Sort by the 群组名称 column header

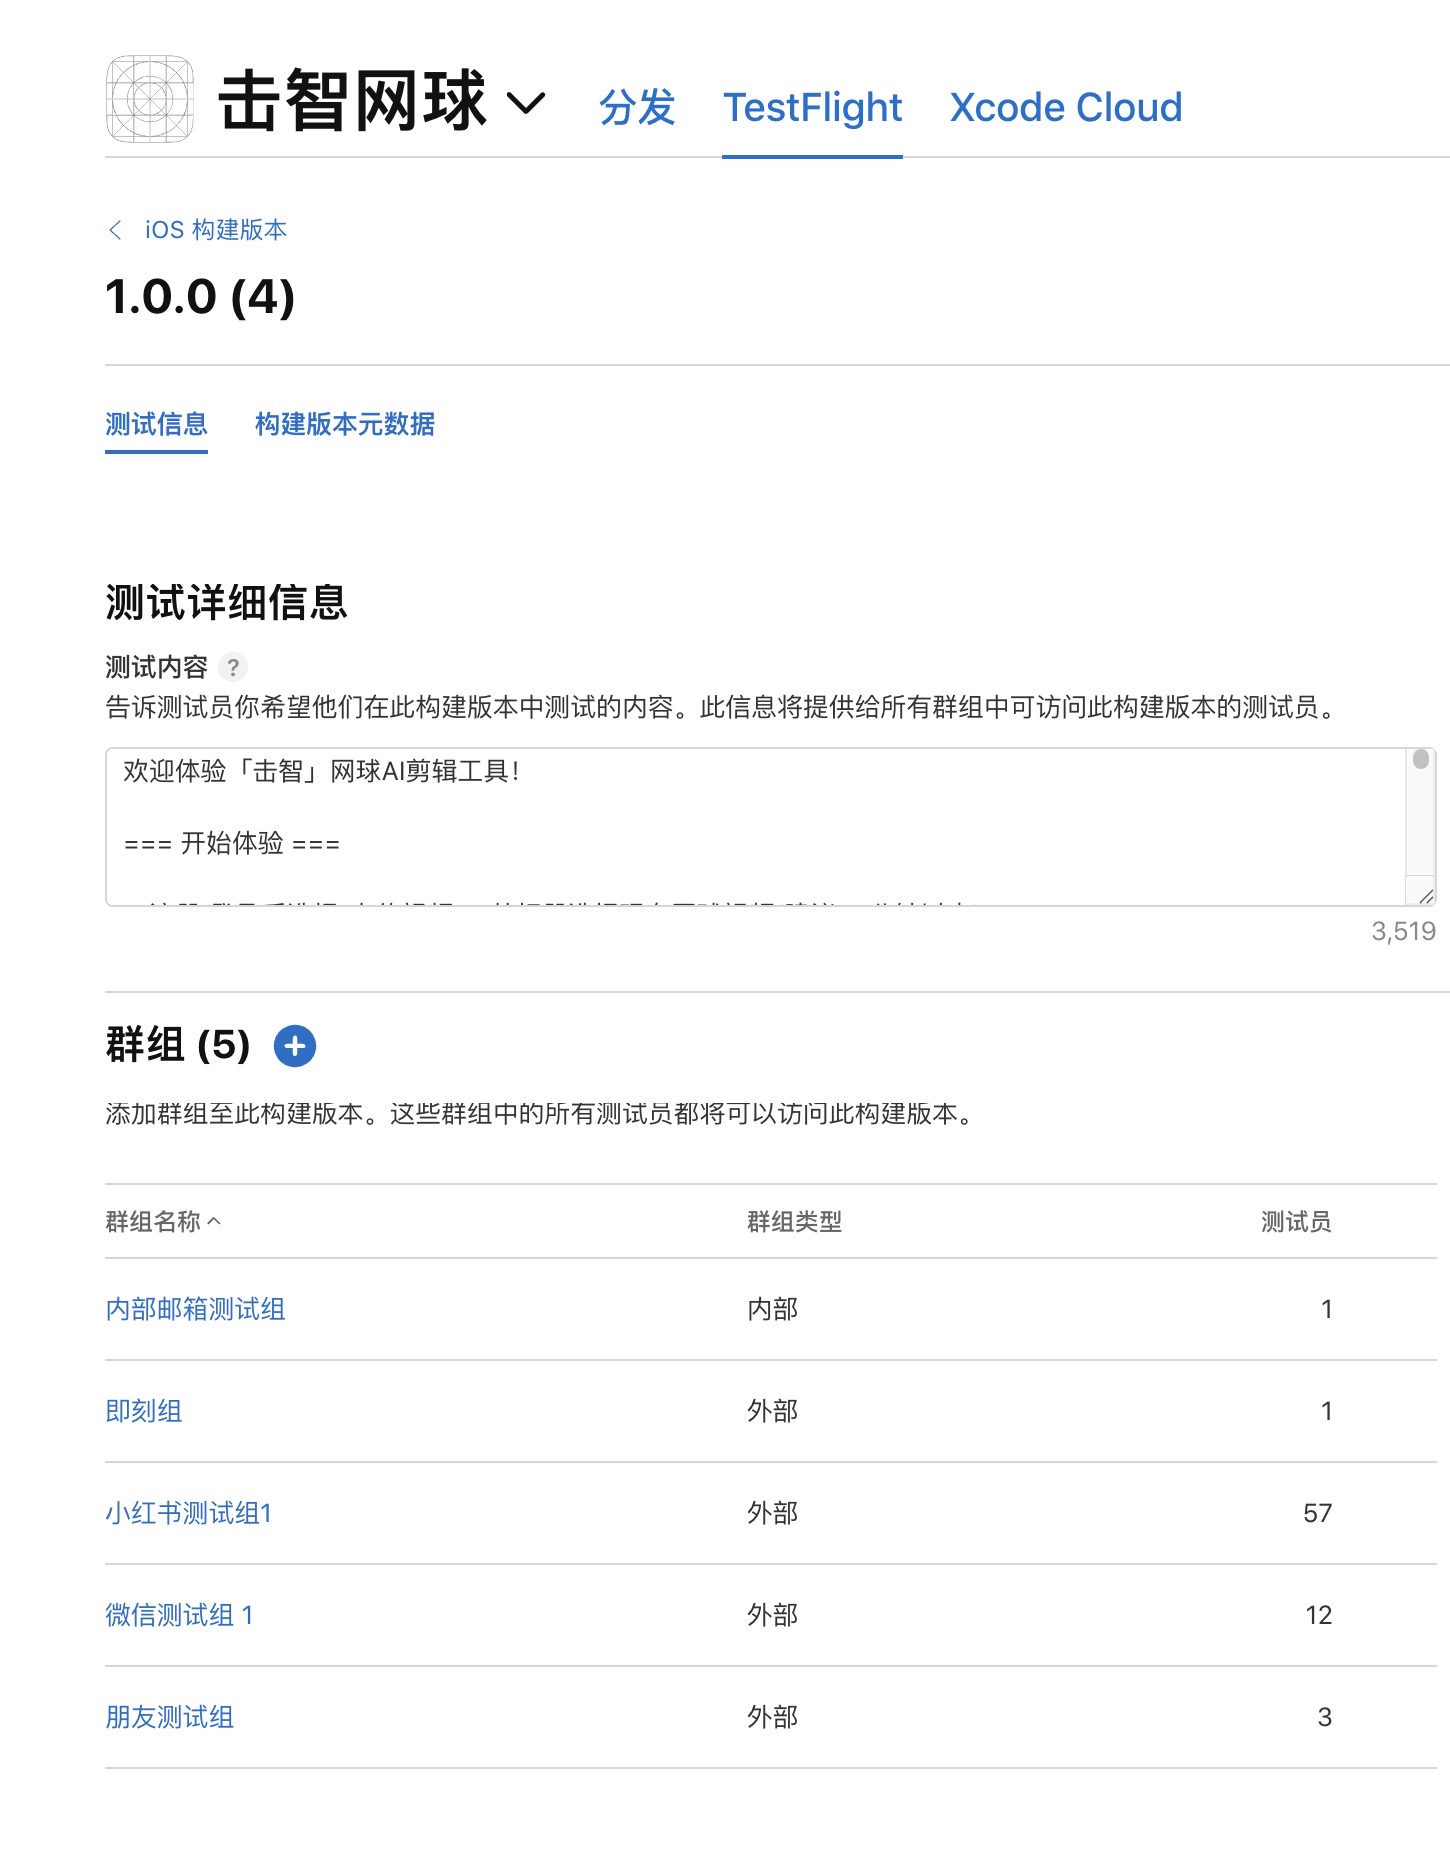163,1221
